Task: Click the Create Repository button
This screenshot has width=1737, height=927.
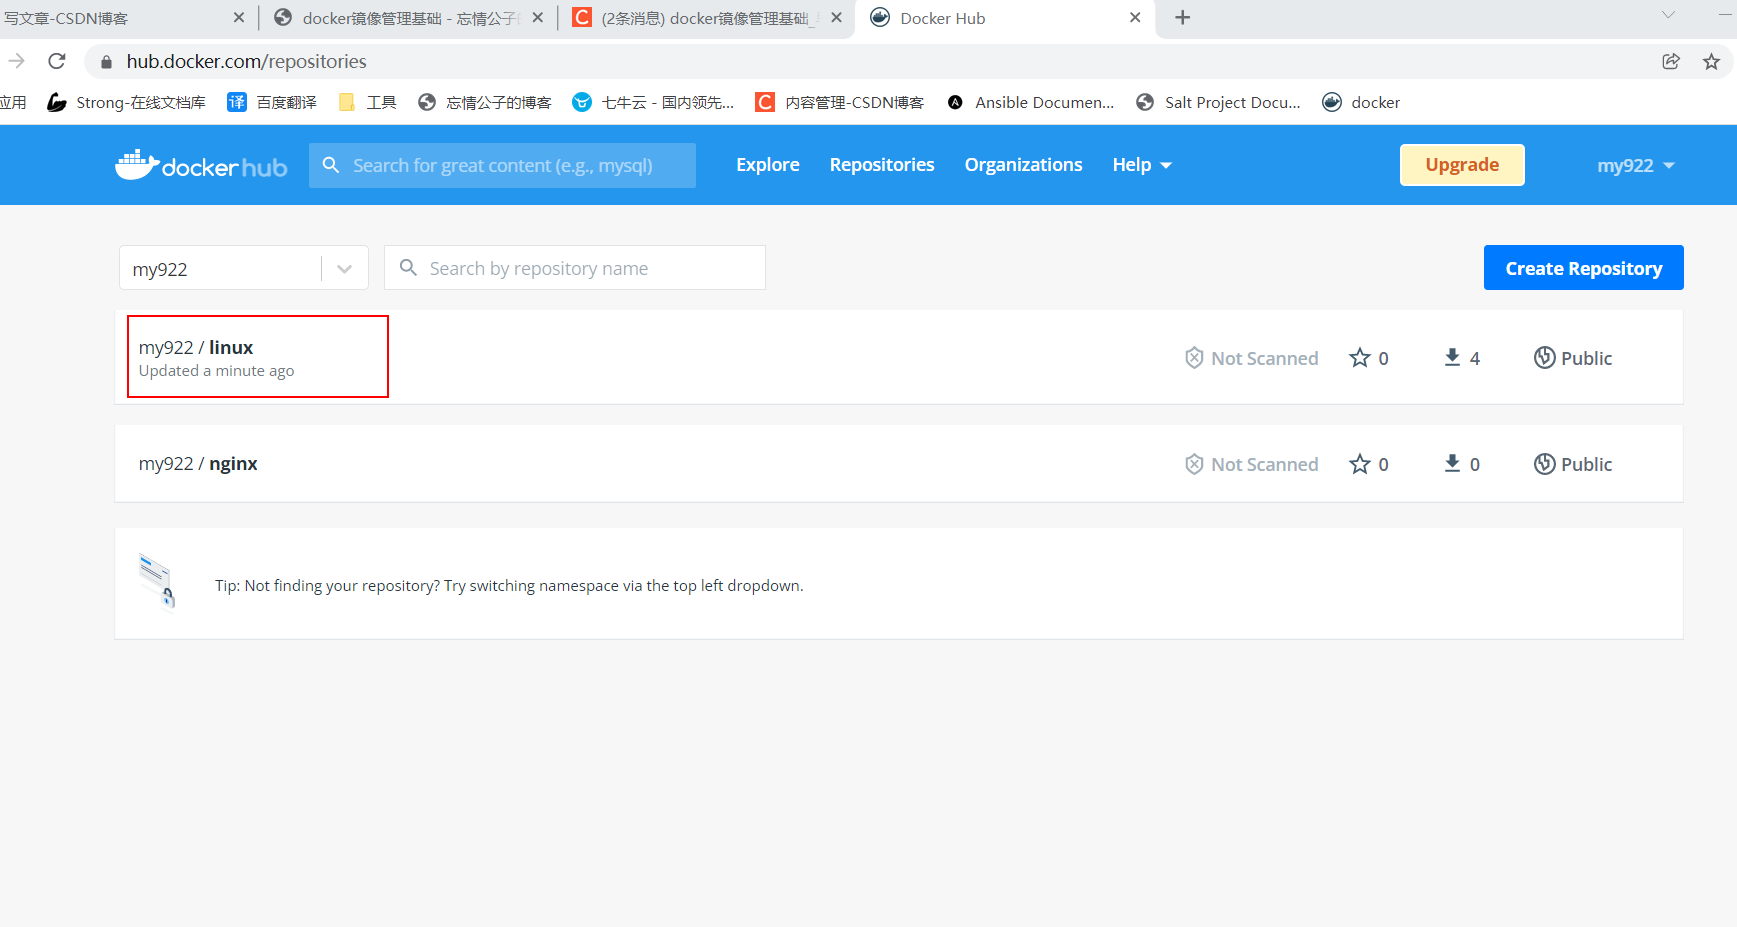Action: (x=1584, y=268)
